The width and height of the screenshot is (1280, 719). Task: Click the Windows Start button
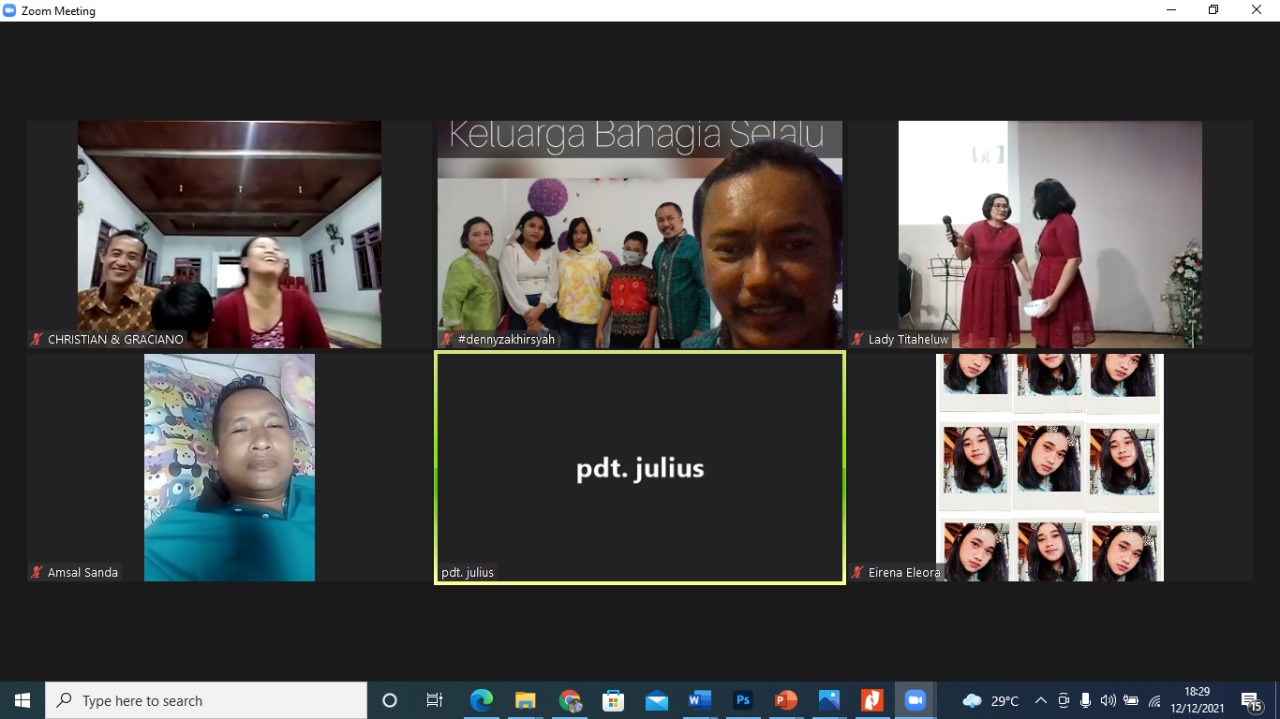22,701
